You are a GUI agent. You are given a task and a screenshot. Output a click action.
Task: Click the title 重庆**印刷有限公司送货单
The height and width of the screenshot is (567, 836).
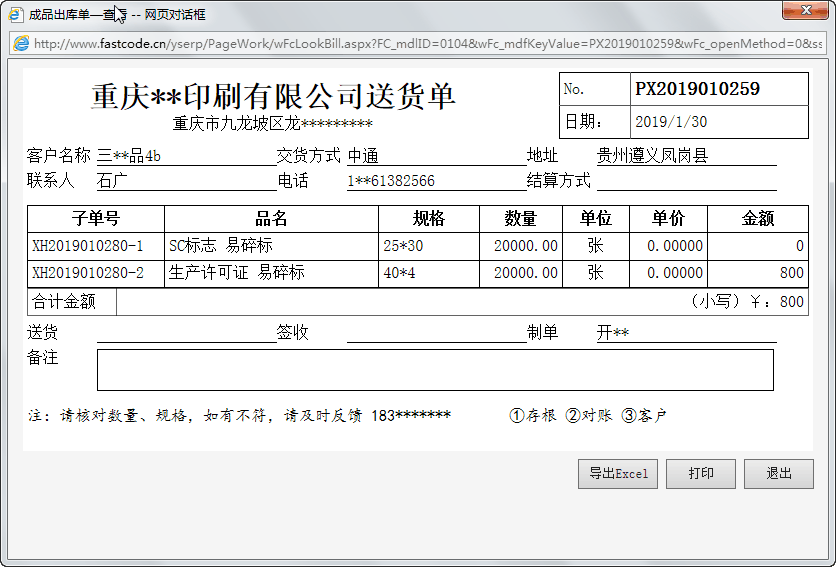(273, 97)
